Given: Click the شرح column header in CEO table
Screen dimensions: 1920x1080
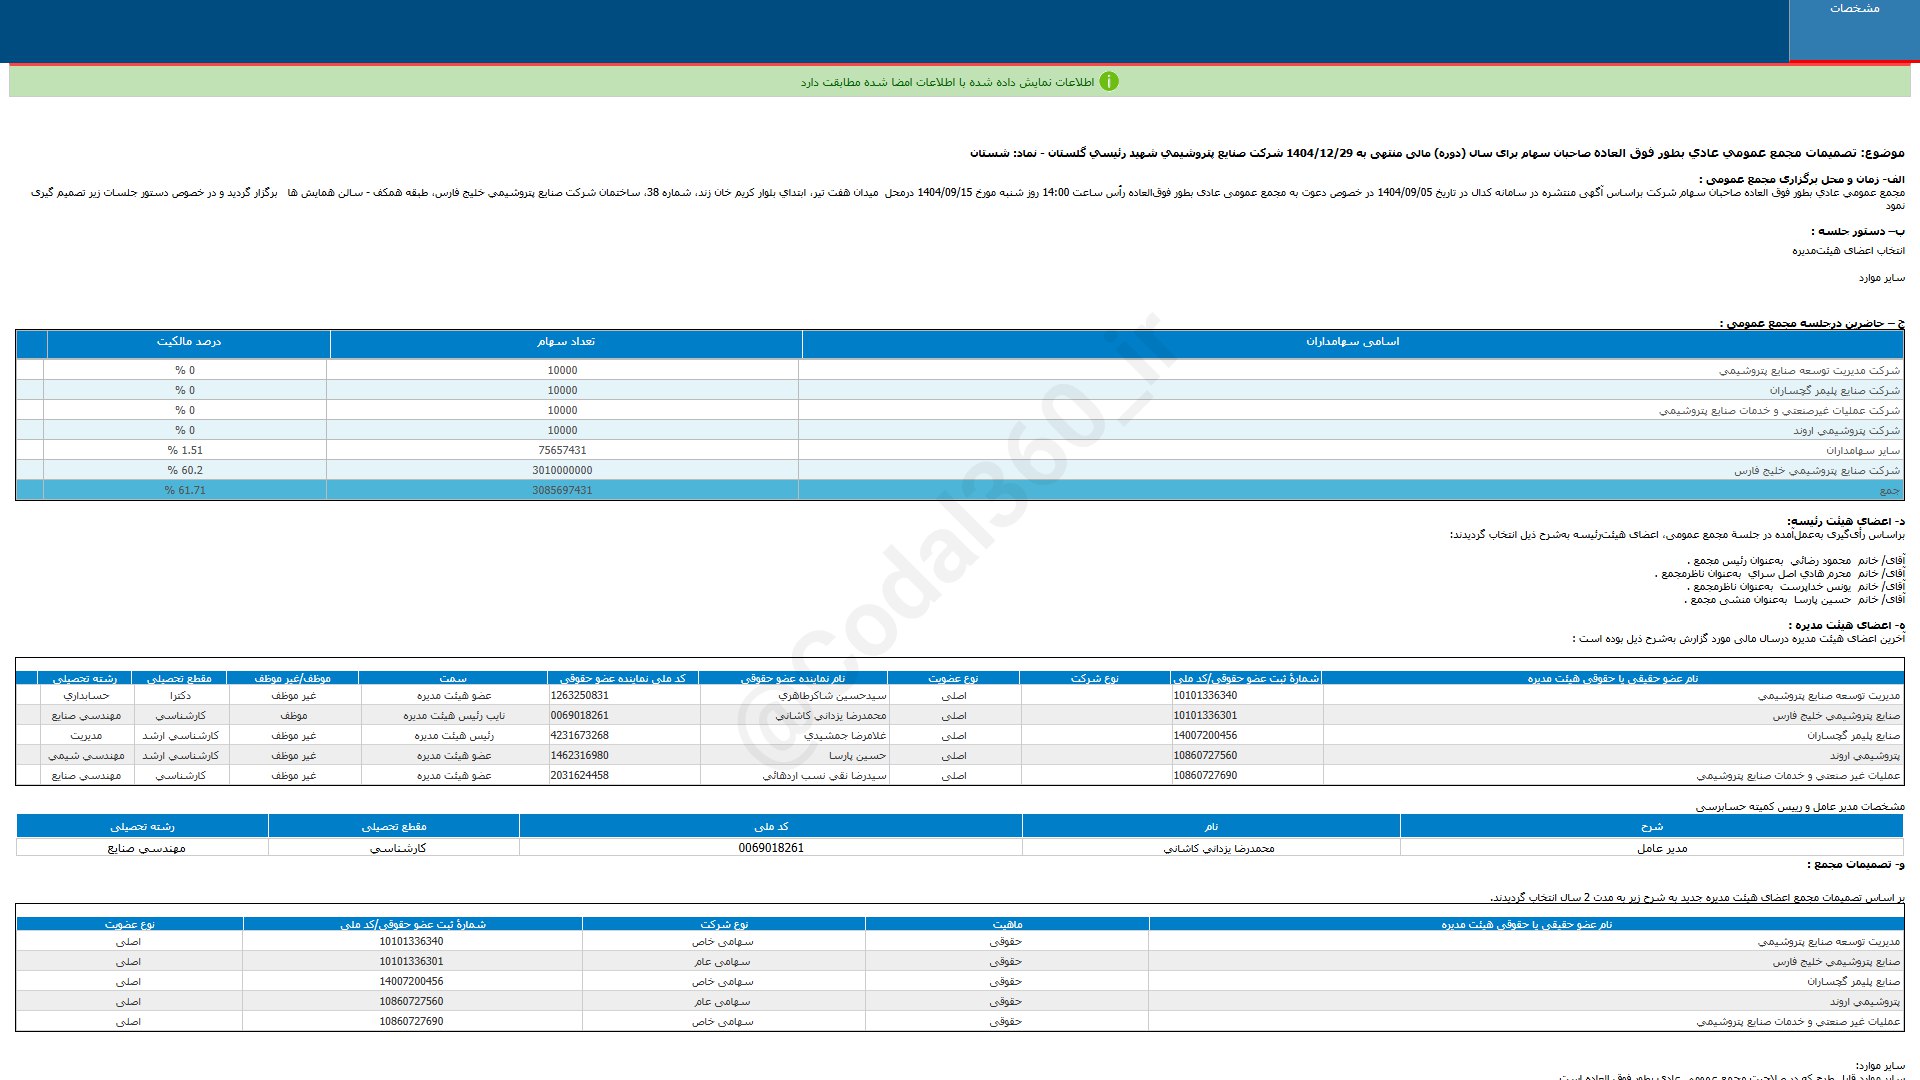Looking at the screenshot, I should click(x=1651, y=827).
